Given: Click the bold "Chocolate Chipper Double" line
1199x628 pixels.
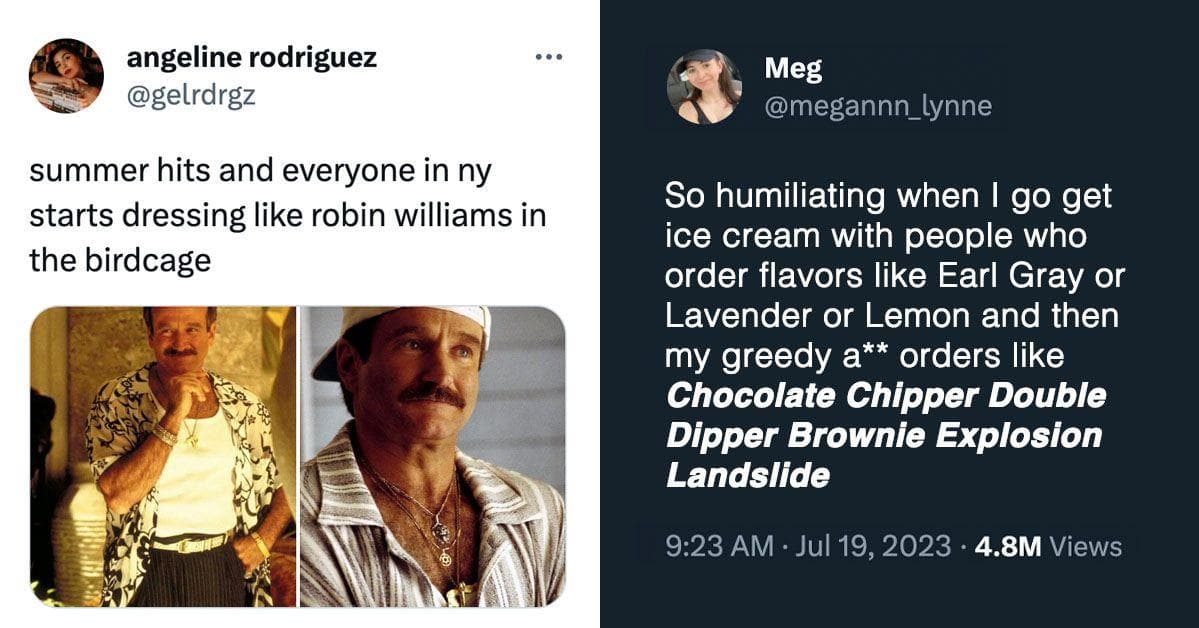Looking at the screenshot, I should click(x=886, y=395).
